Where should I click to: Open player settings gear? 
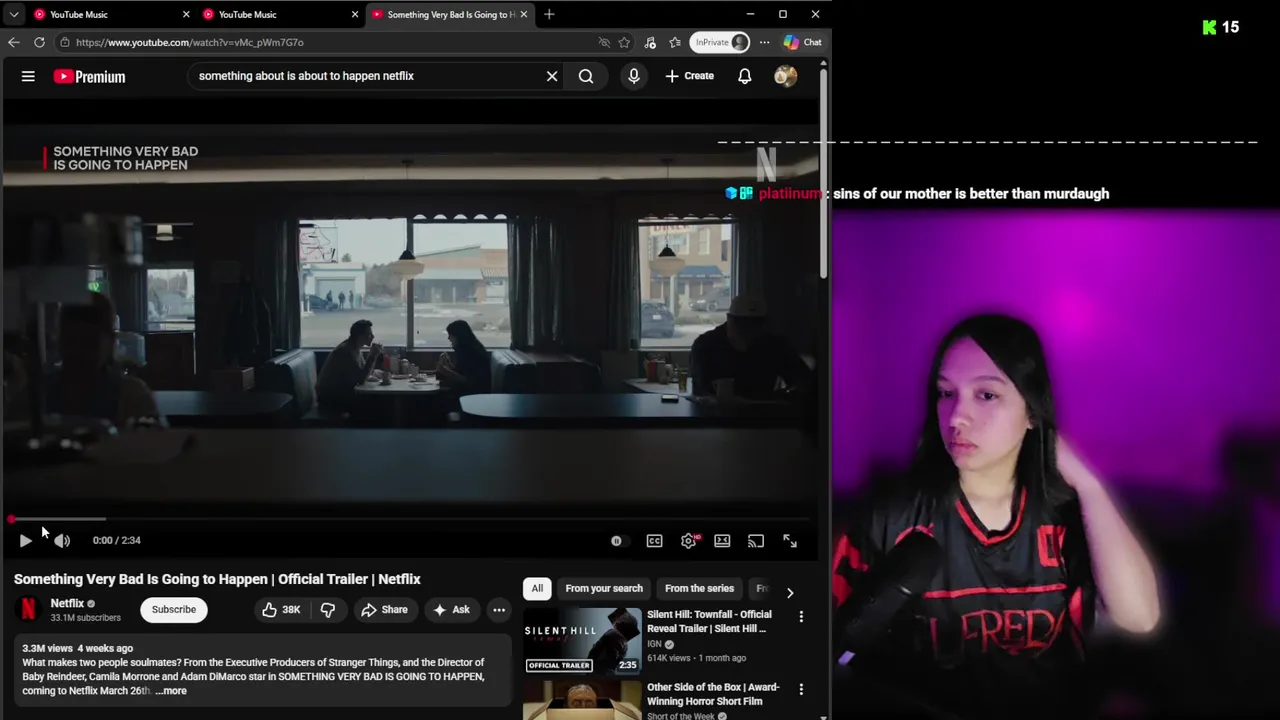(x=689, y=541)
